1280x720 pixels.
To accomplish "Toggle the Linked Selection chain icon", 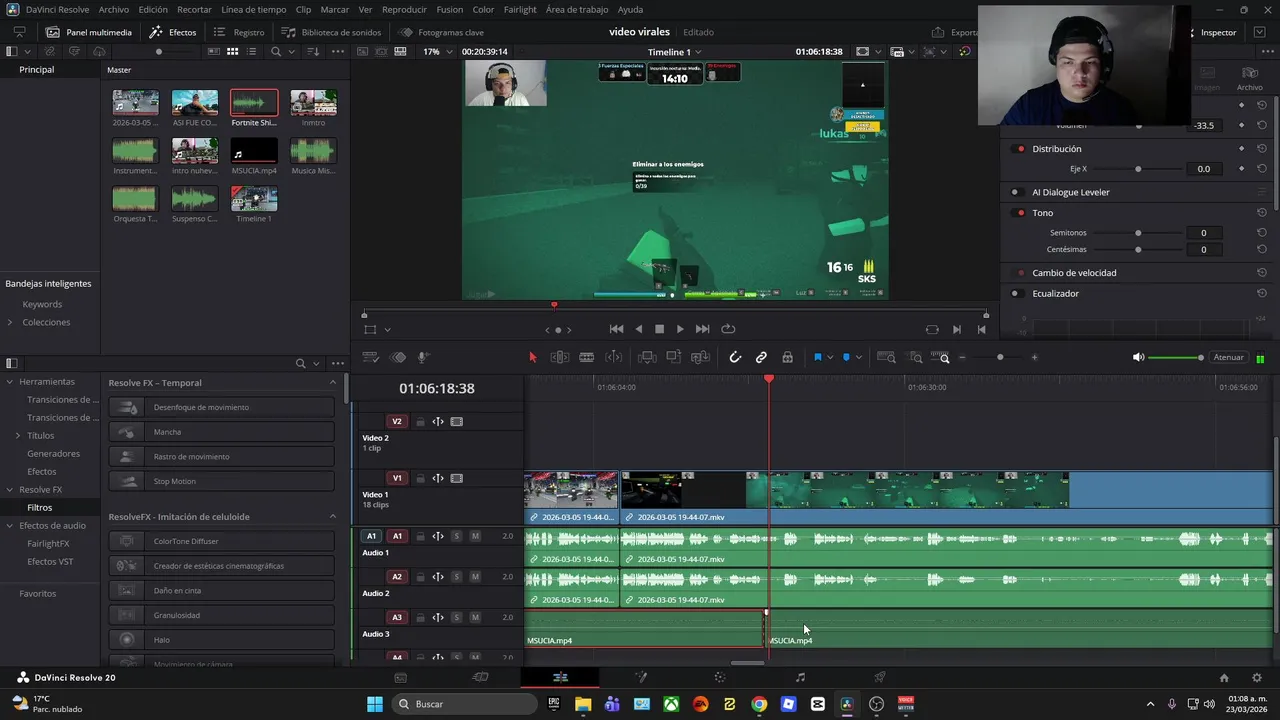I will pos(761,357).
